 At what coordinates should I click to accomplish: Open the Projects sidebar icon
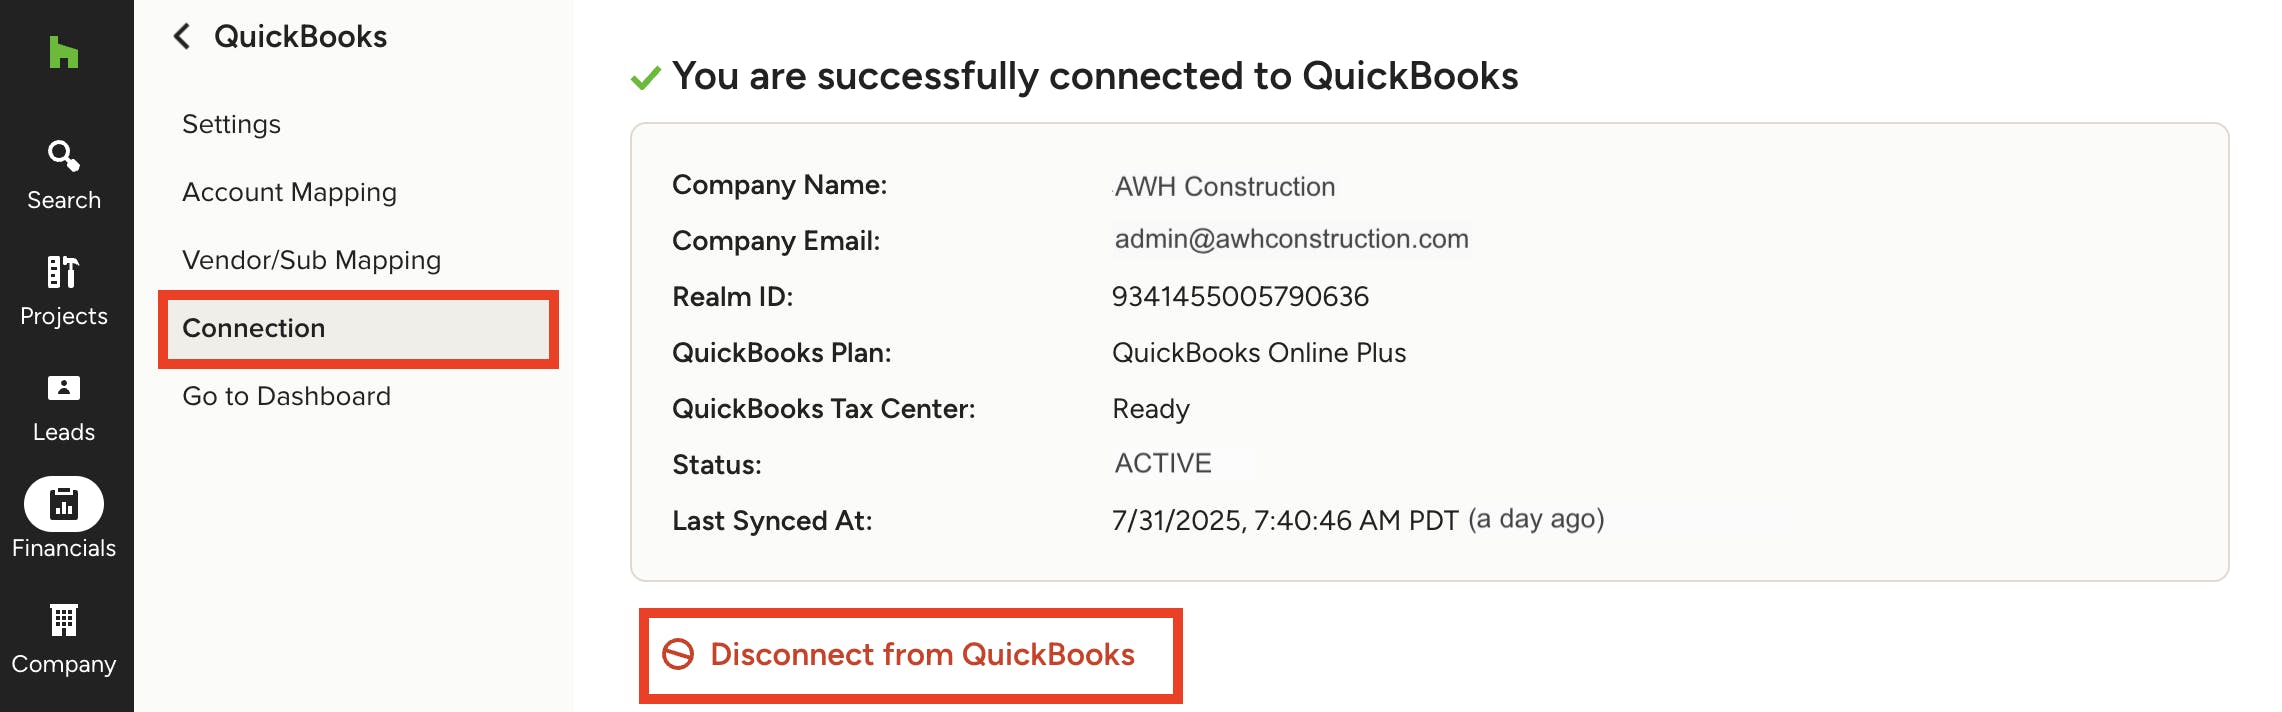click(63, 272)
